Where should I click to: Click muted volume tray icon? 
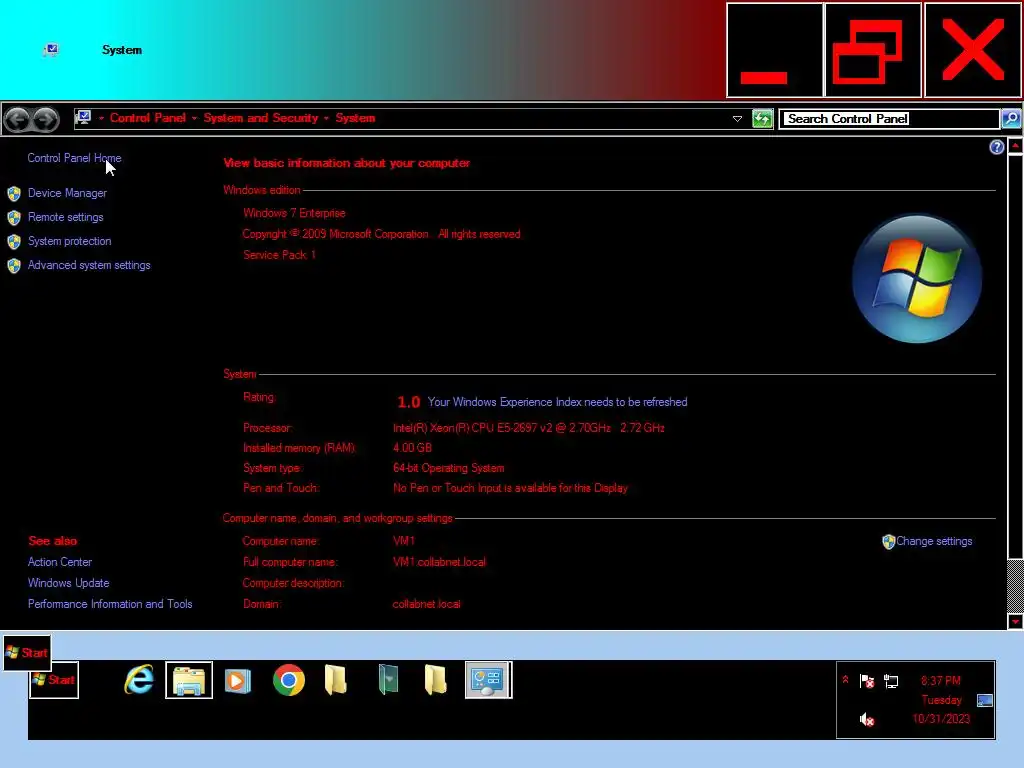[867, 719]
